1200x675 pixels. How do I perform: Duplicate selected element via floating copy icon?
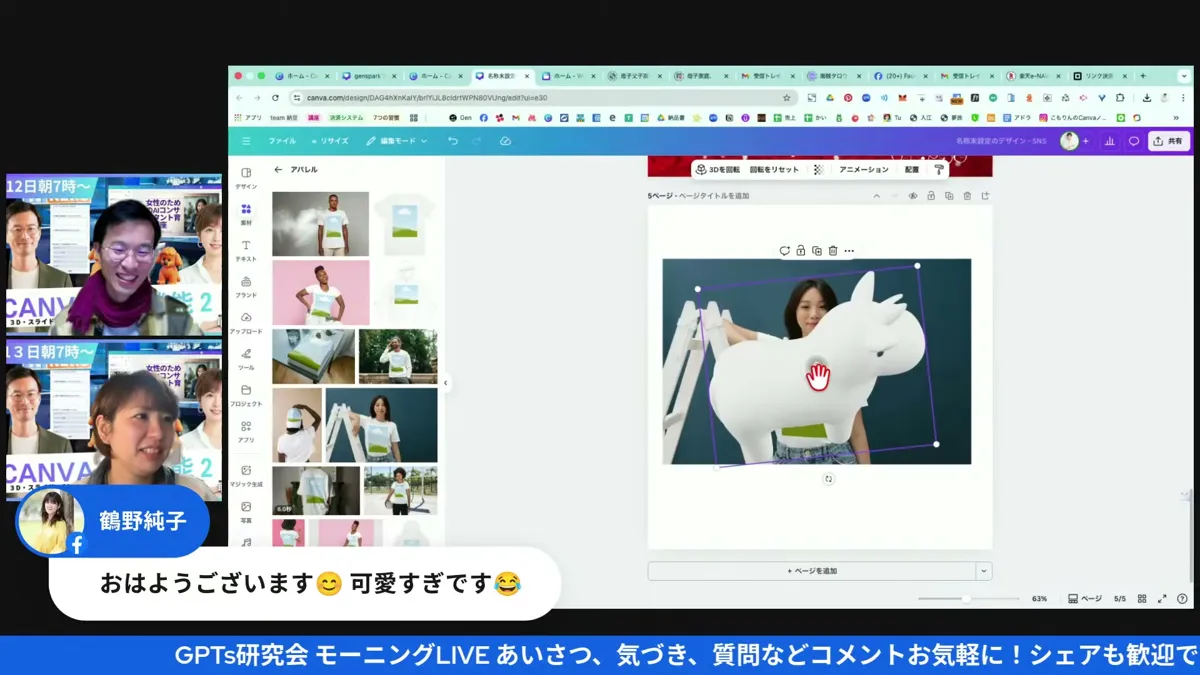pyautogui.click(x=817, y=251)
